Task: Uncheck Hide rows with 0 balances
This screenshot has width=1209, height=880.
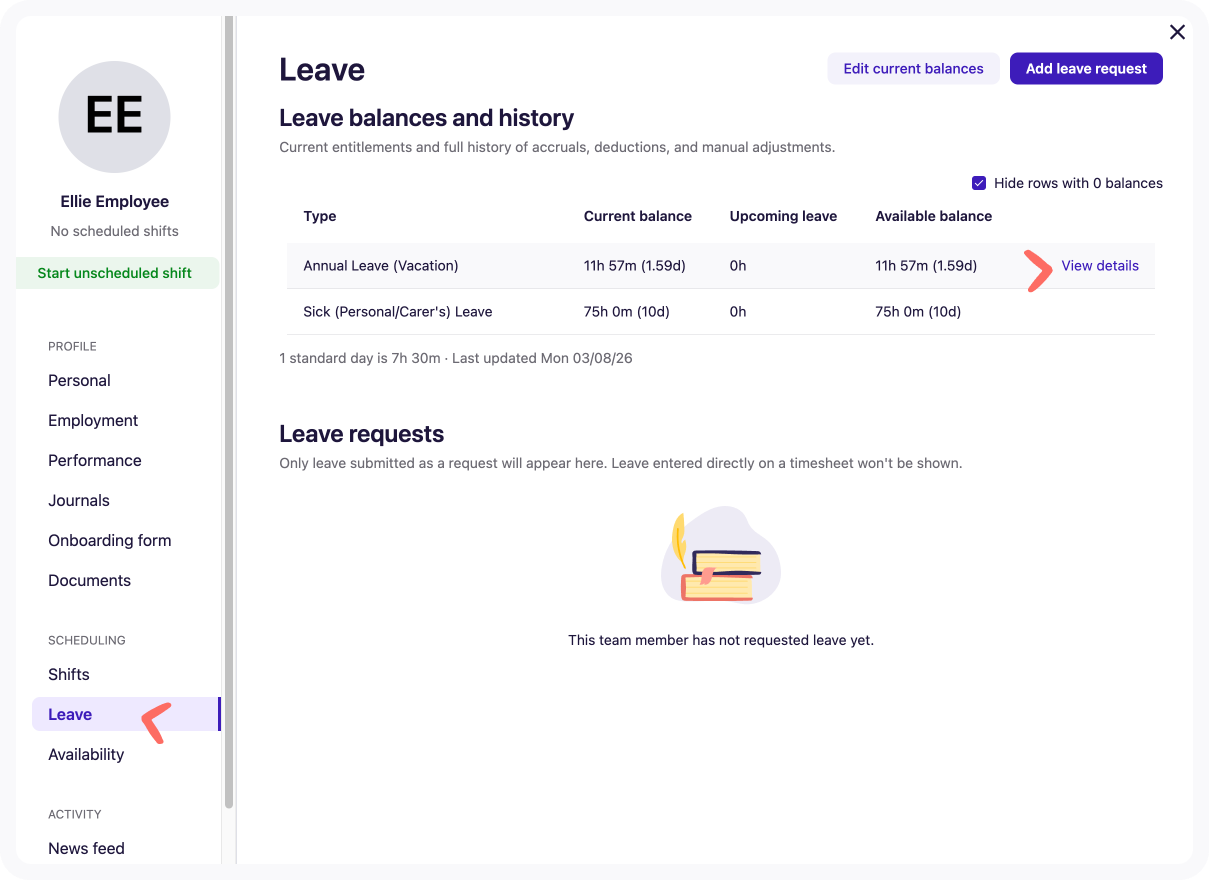Action: click(979, 183)
